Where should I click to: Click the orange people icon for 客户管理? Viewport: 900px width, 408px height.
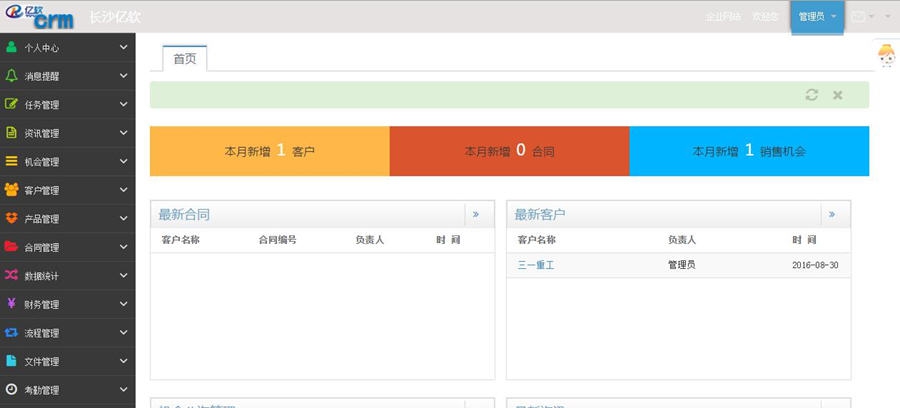pyautogui.click(x=11, y=189)
